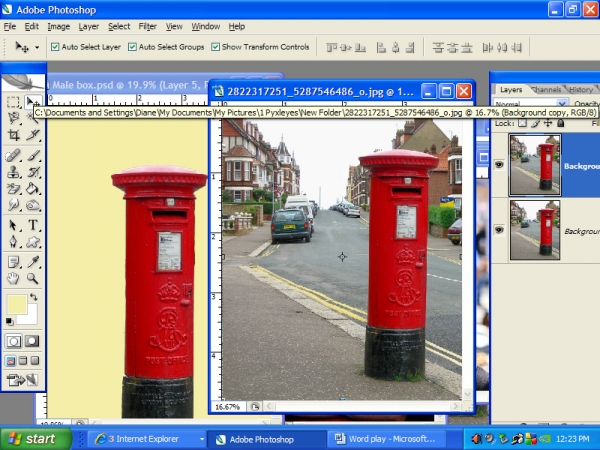Click Background copy layer thumbnail
This screenshot has width=600, height=450.
coord(535,165)
